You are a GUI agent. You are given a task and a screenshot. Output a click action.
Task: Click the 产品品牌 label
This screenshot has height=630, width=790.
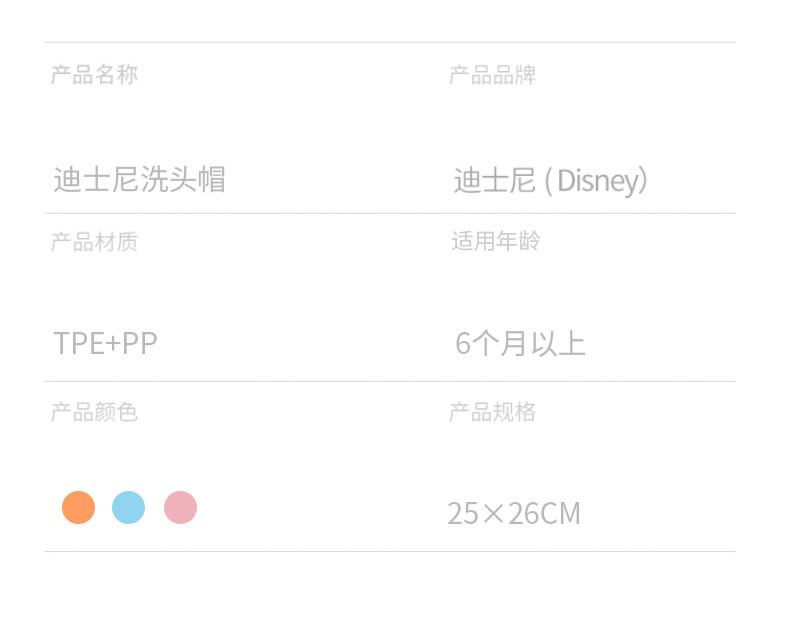[x=492, y=75]
